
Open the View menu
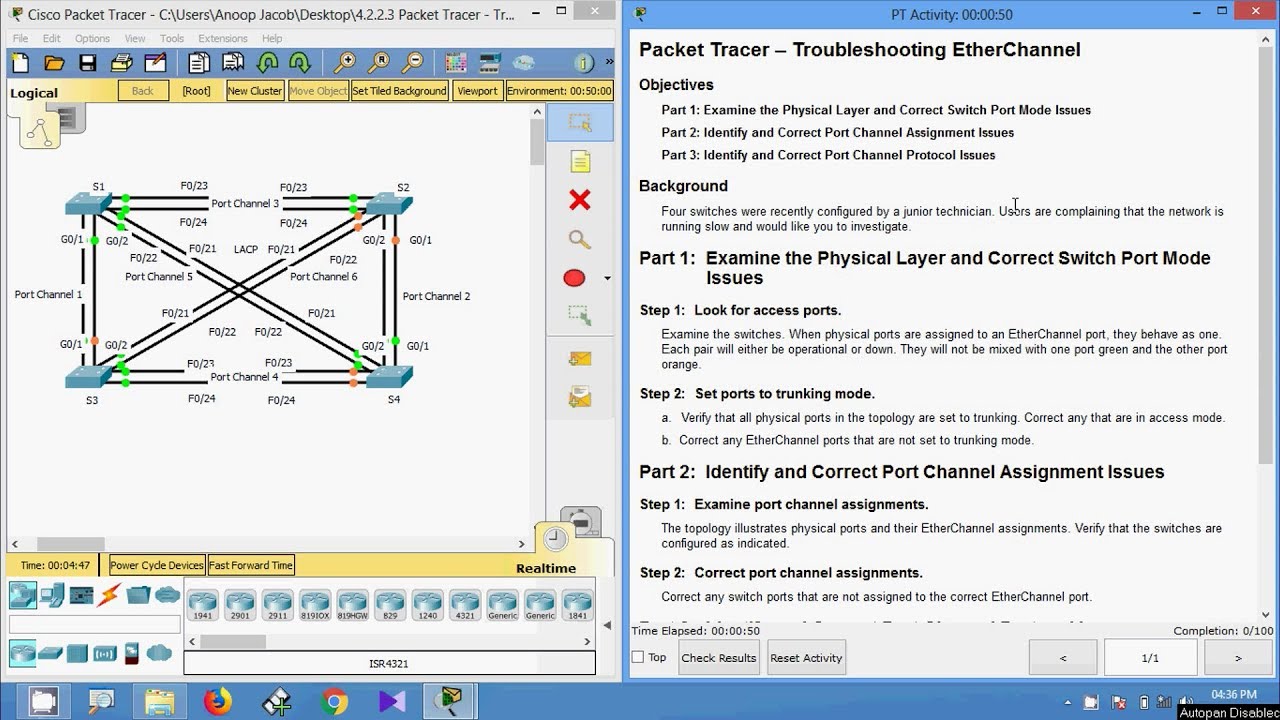point(135,38)
